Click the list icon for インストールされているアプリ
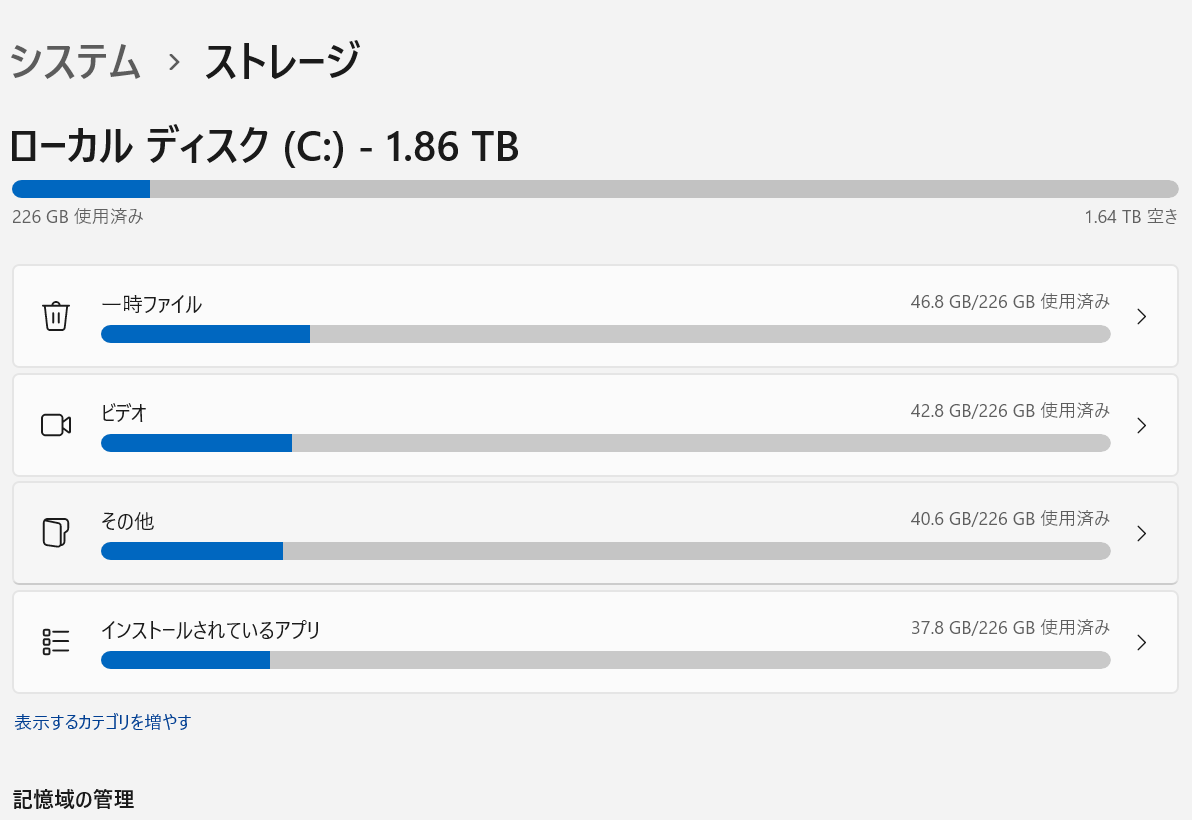This screenshot has height=820, width=1192. pos(55,641)
